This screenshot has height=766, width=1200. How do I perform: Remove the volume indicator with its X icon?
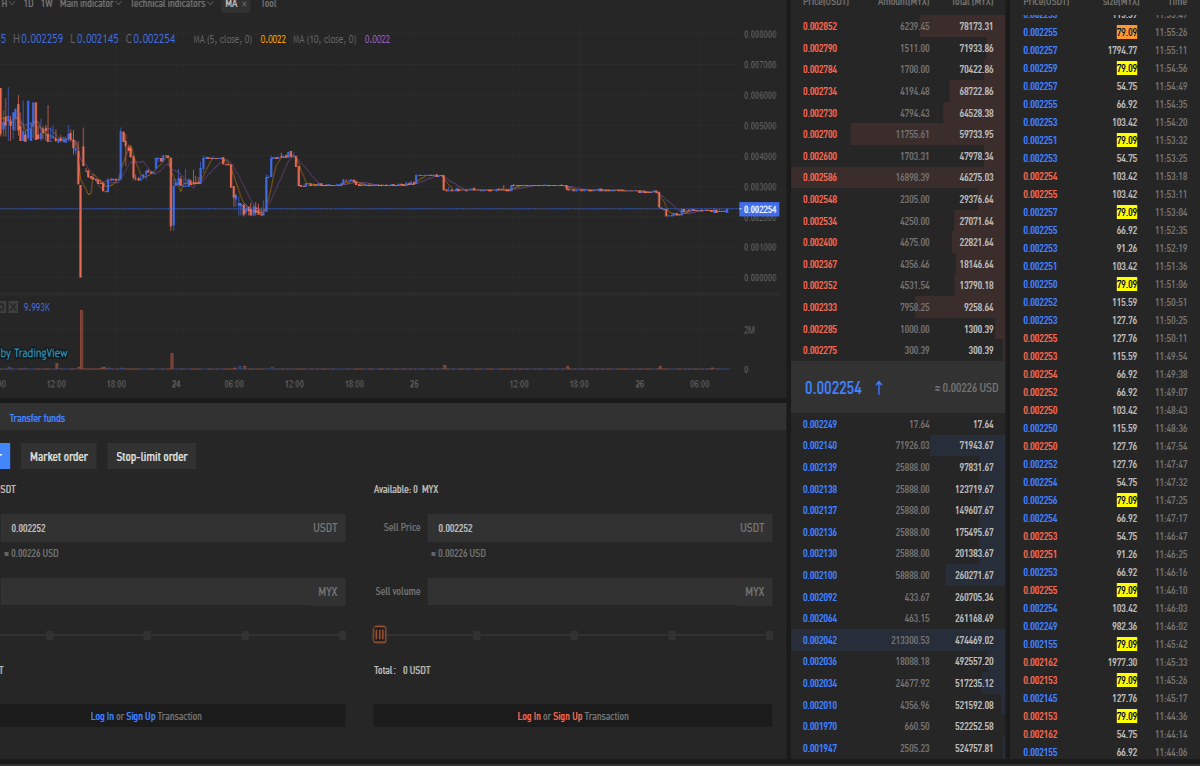[13, 307]
